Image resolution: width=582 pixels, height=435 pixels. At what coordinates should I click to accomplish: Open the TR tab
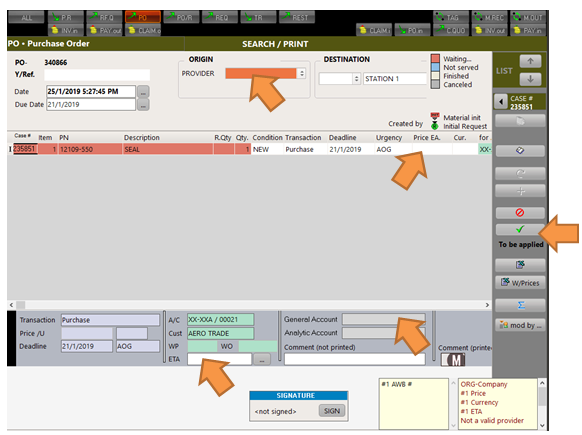(258, 17)
